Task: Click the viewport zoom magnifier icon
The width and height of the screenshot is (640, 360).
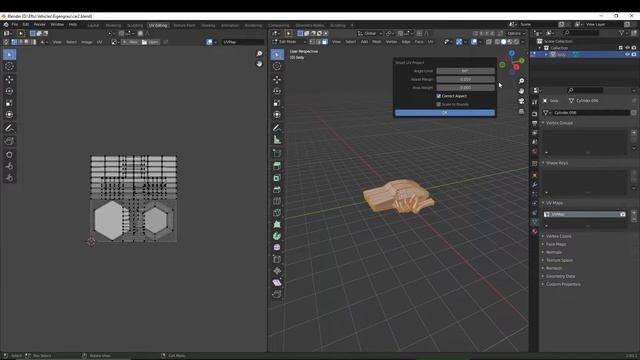Action: (x=521, y=81)
